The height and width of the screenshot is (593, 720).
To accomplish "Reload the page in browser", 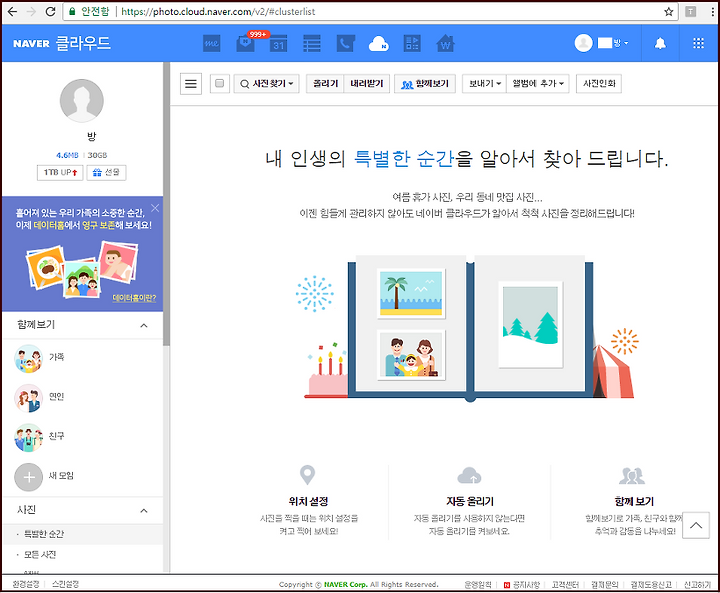I will [51, 11].
